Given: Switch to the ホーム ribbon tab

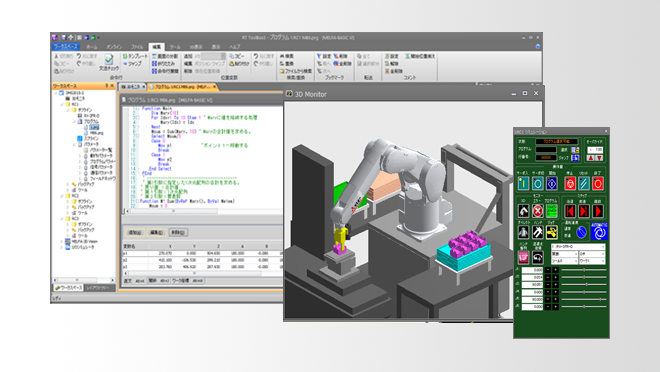Looking at the screenshot, I should pyautogui.click(x=92, y=47).
